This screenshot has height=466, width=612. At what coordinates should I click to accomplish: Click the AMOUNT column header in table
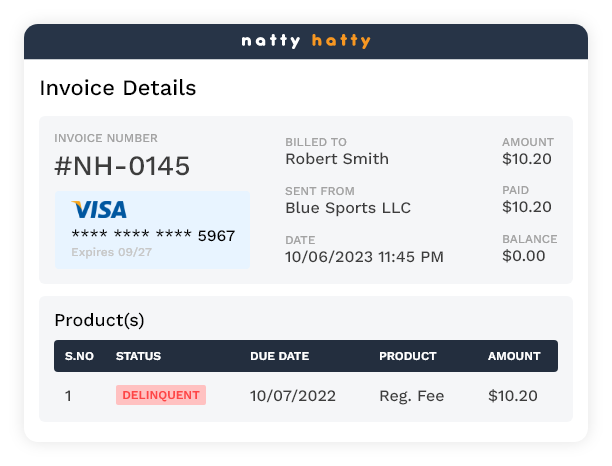[x=514, y=356]
